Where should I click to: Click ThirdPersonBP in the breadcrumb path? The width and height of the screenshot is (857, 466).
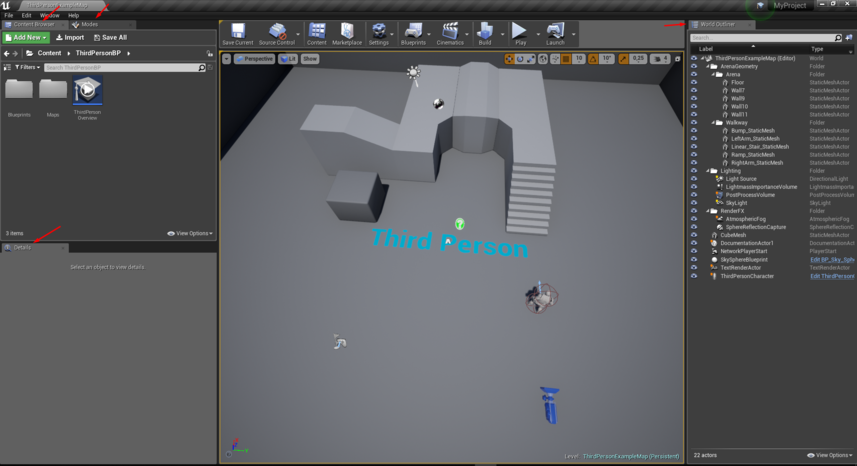tap(98, 54)
